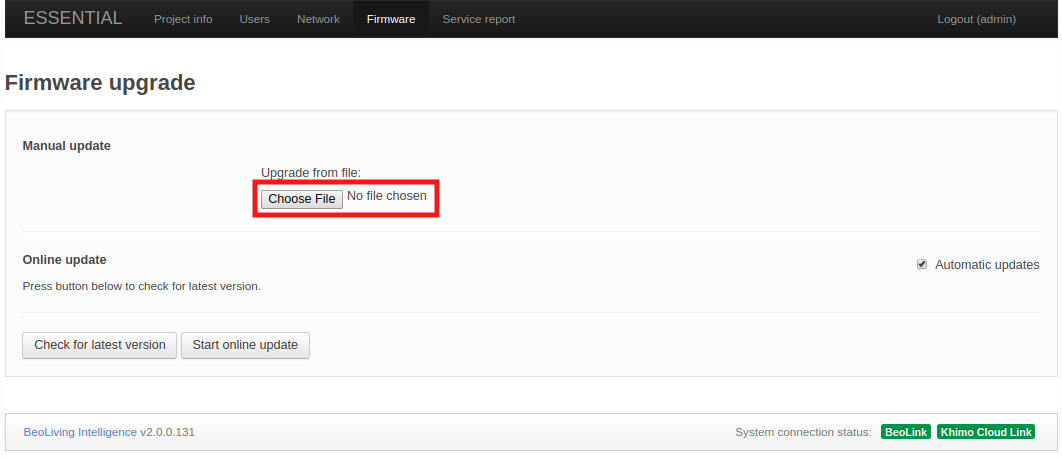
Task: Click the Automatic updates label text
Action: 986,265
